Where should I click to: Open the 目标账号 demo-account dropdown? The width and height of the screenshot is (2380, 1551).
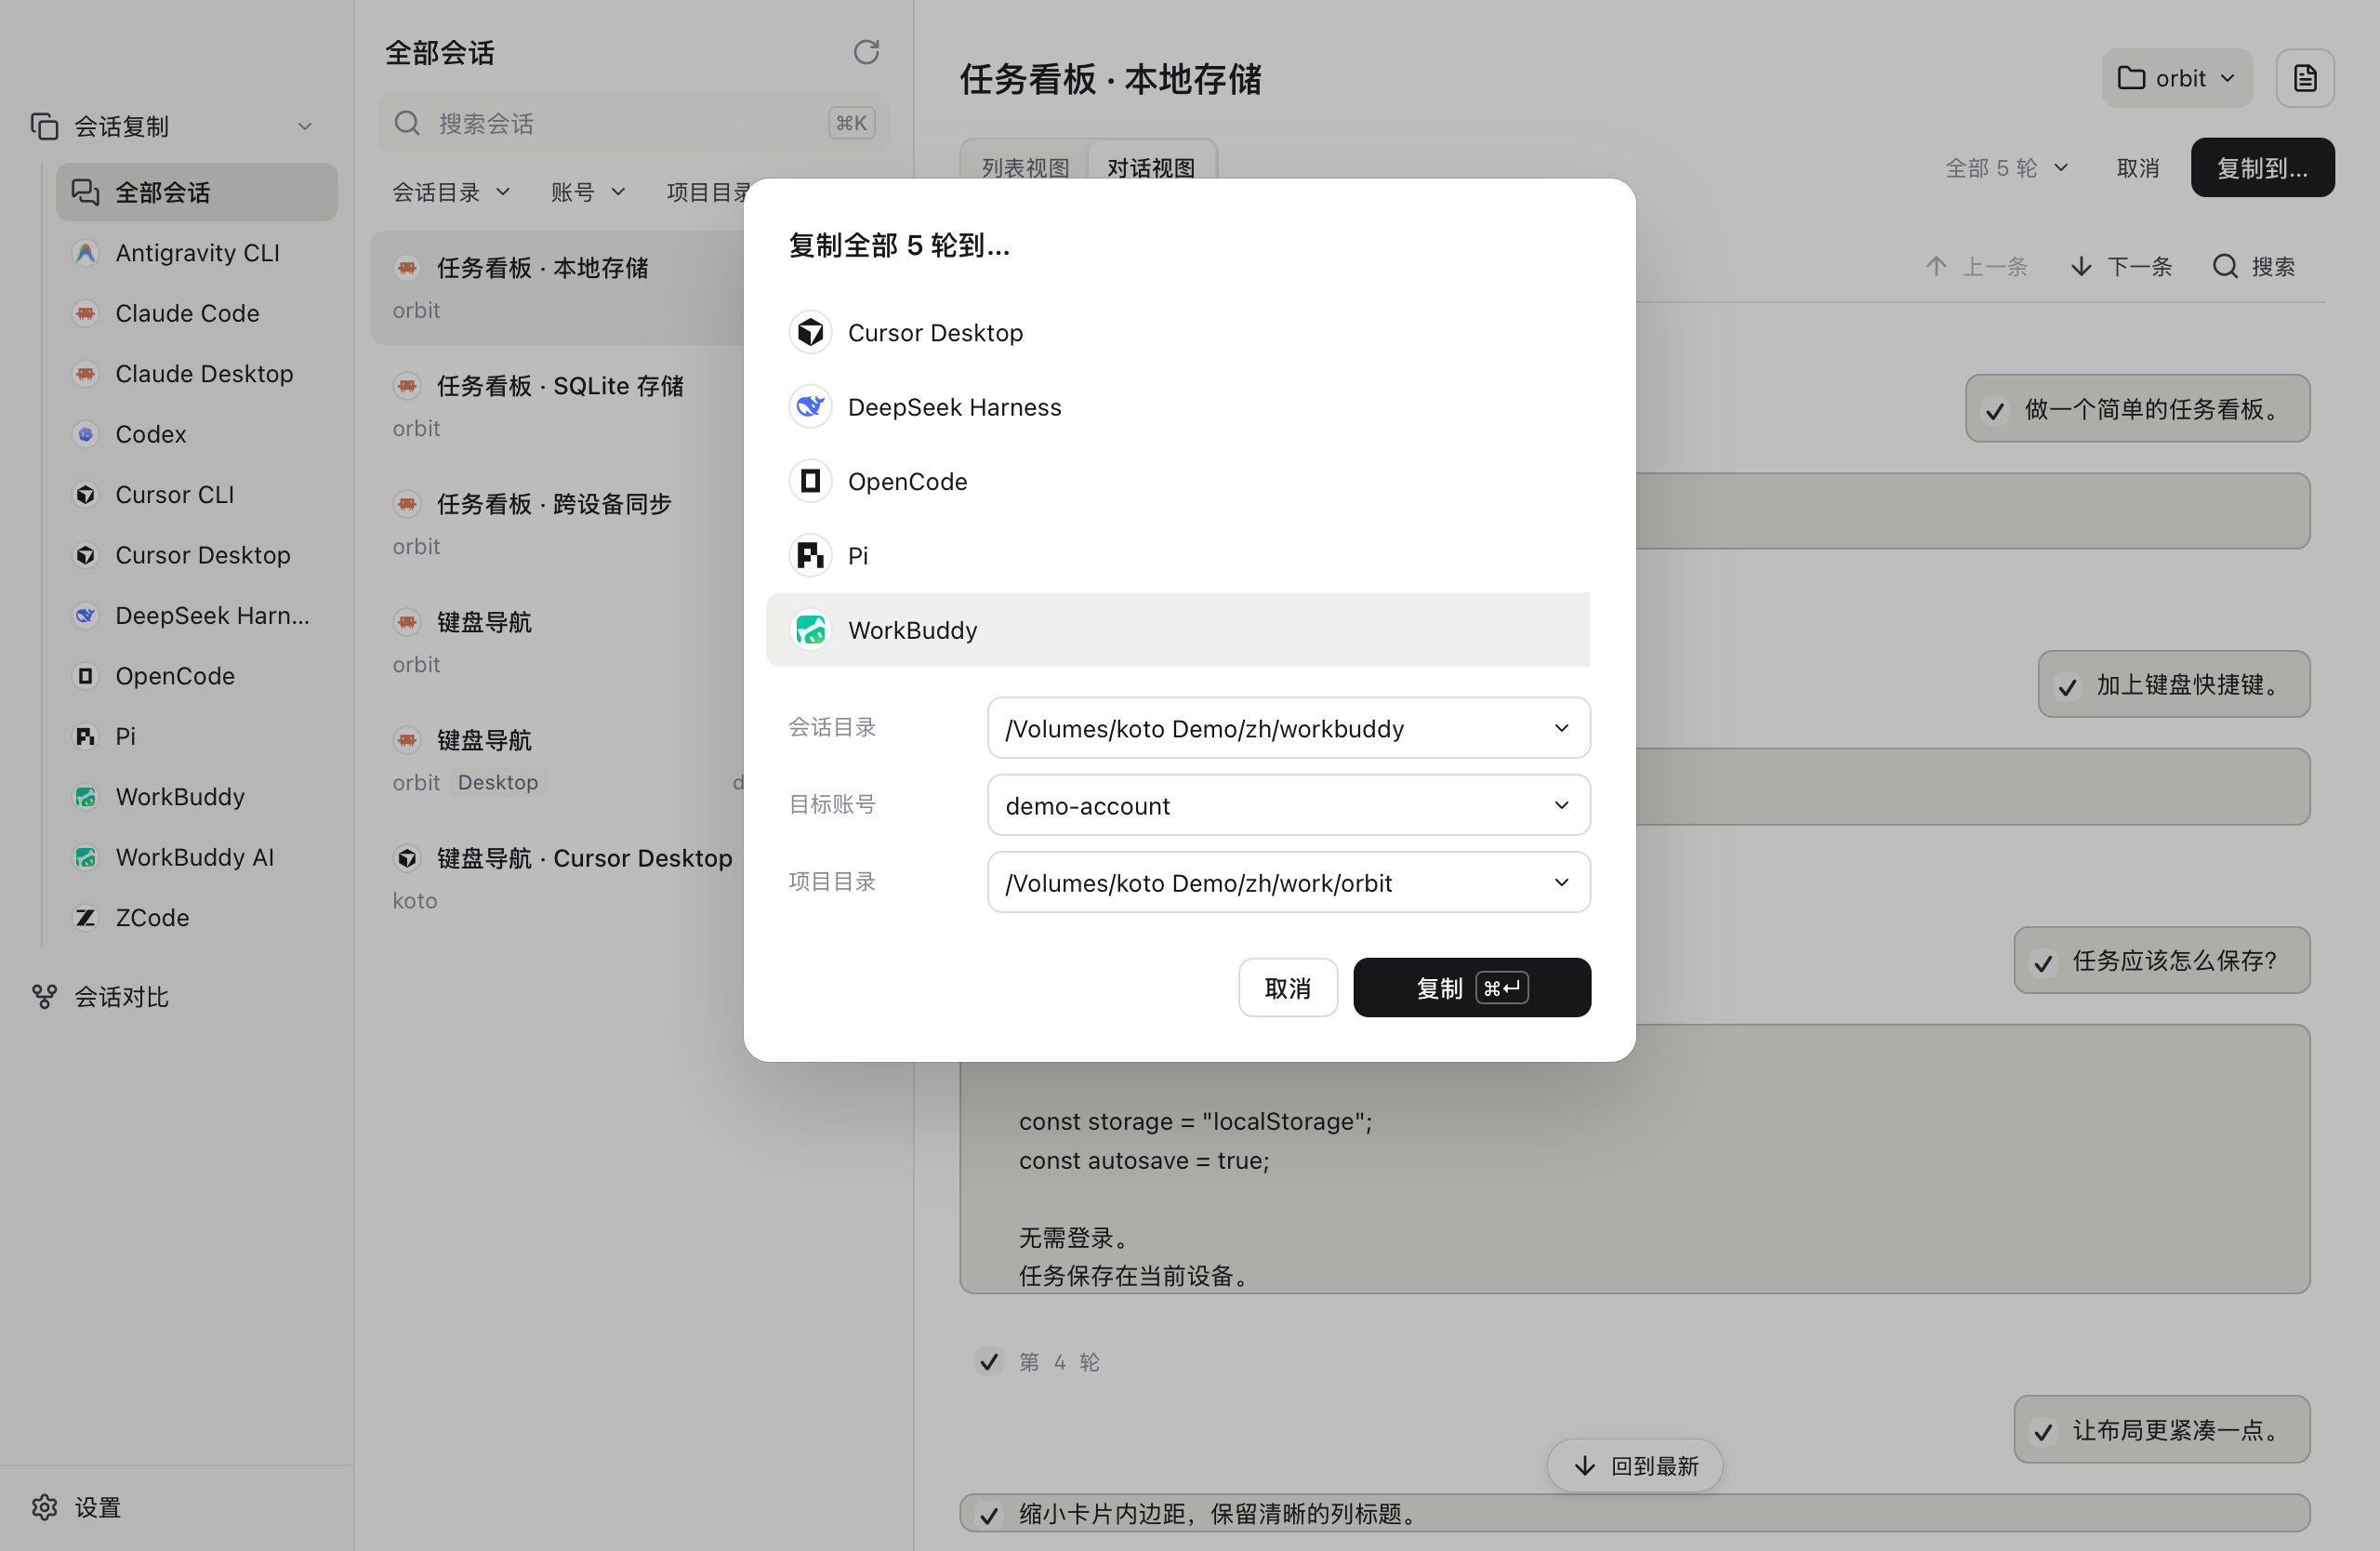(x=1288, y=805)
